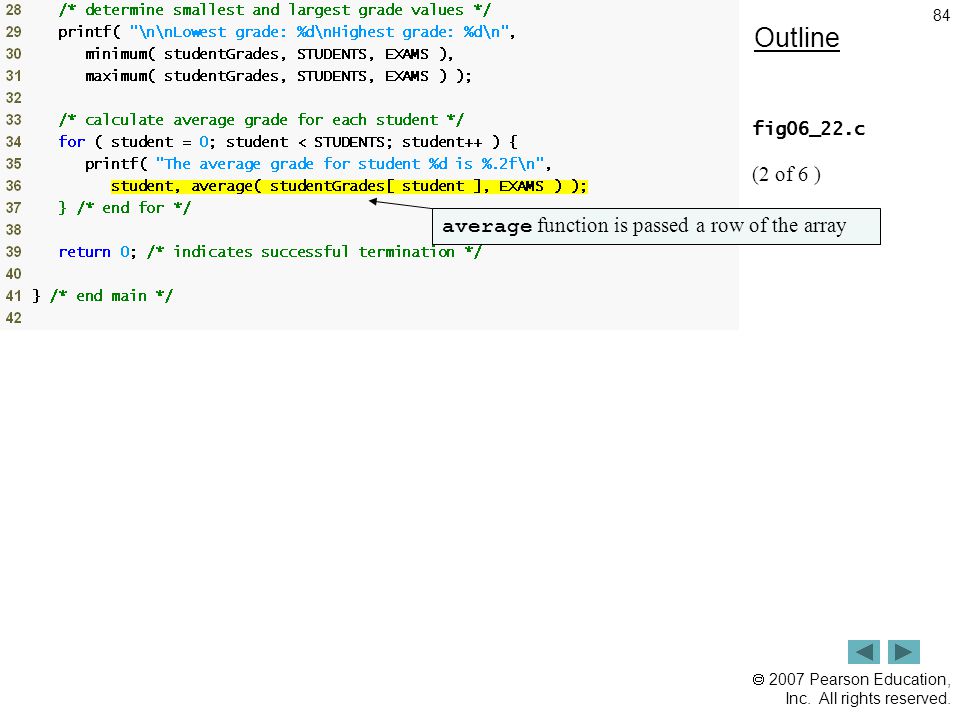Screen dimensions: 960x720
Task: Click the 'determine smallest and largest grade values' comment
Action: coord(274,10)
